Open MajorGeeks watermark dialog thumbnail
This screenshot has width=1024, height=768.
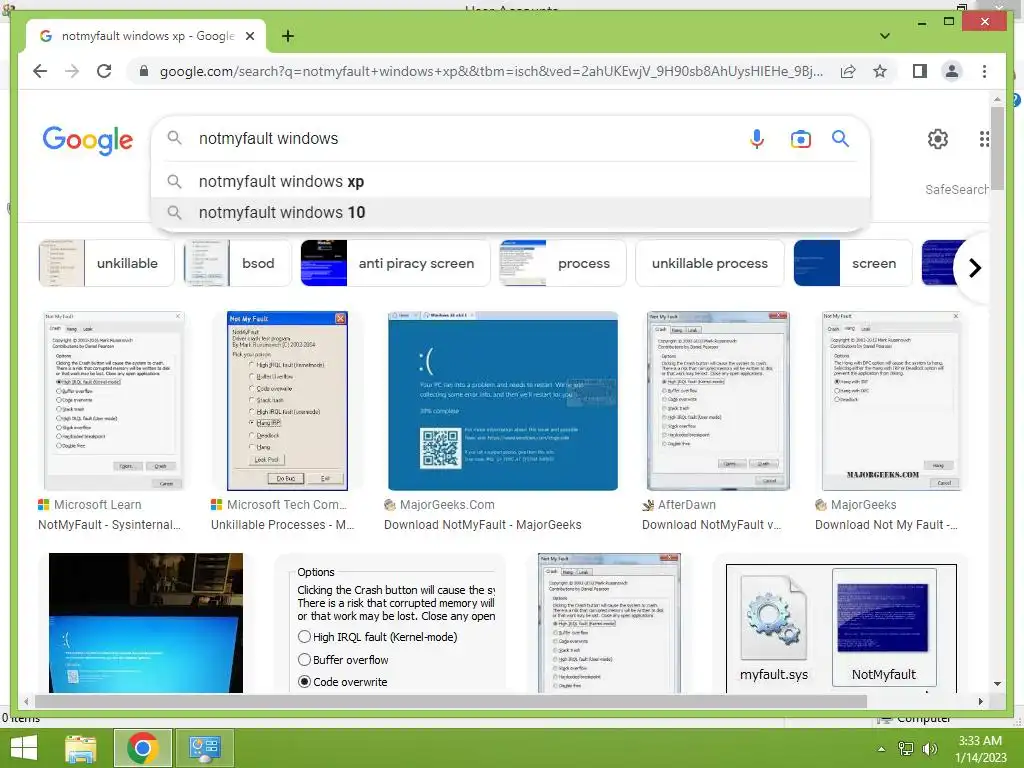pyautogui.click(x=891, y=401)
